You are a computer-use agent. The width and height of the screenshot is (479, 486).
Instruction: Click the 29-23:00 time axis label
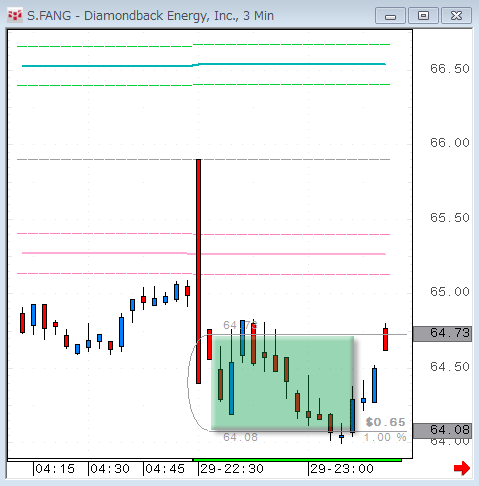click(x=342, y=469)
